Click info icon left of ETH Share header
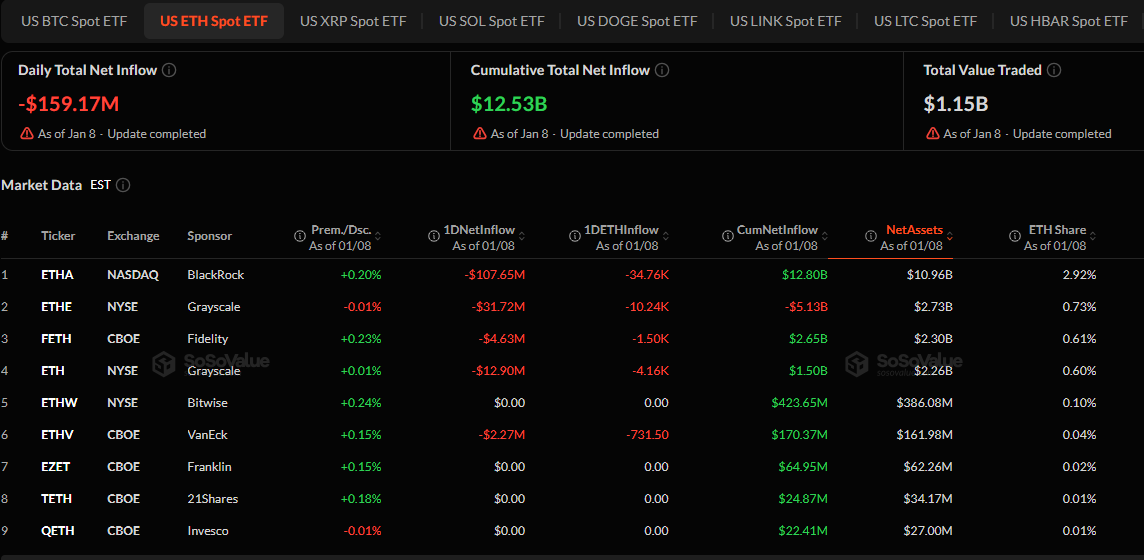1144x560 pixels. (1011, 237)
